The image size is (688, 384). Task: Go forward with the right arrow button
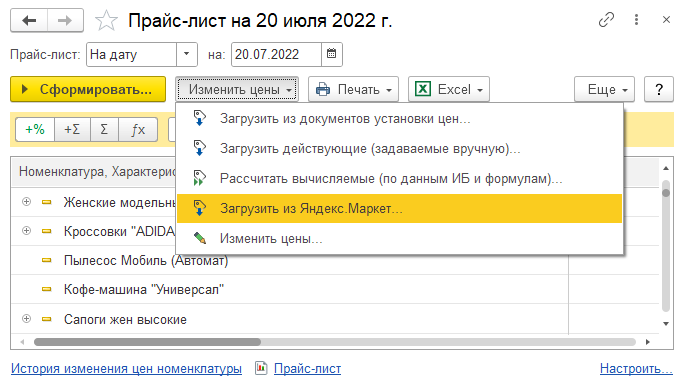pyautogui.click(x=65, y=20)
